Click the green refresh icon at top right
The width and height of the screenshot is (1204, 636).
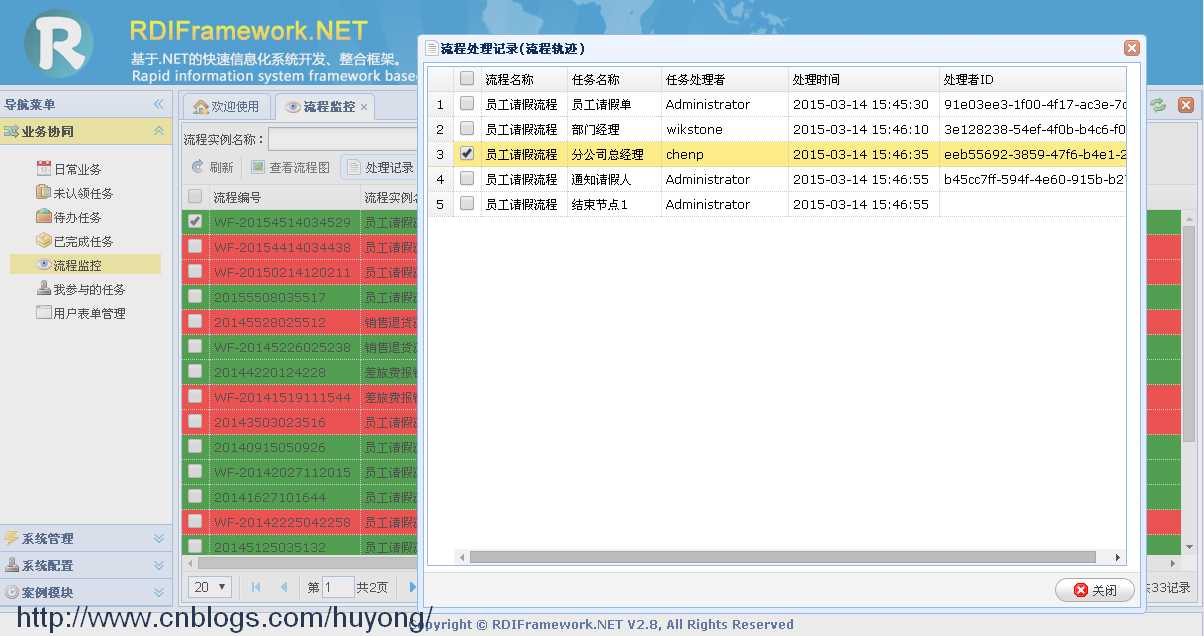pyautogui.click(x=1158, y=105)
